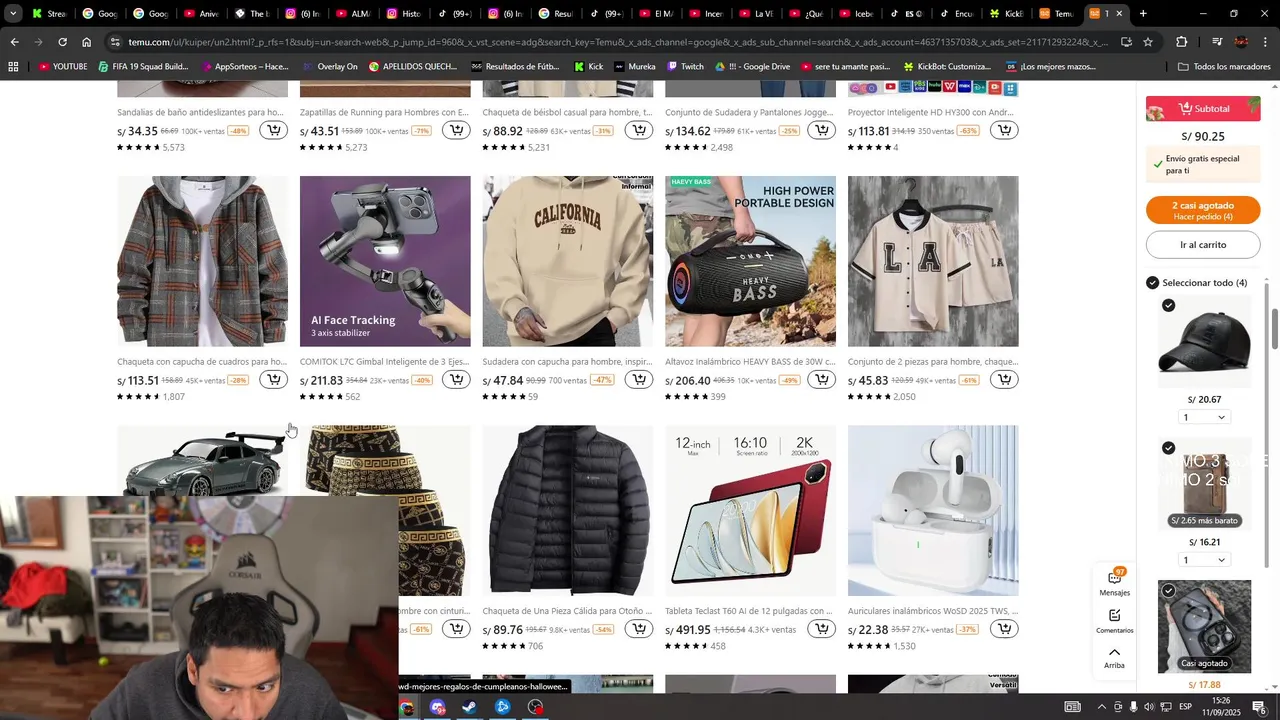
Task: Add Conjunto de 2 piezas S/45.83 to cart
Action: tap(1005, 380)
